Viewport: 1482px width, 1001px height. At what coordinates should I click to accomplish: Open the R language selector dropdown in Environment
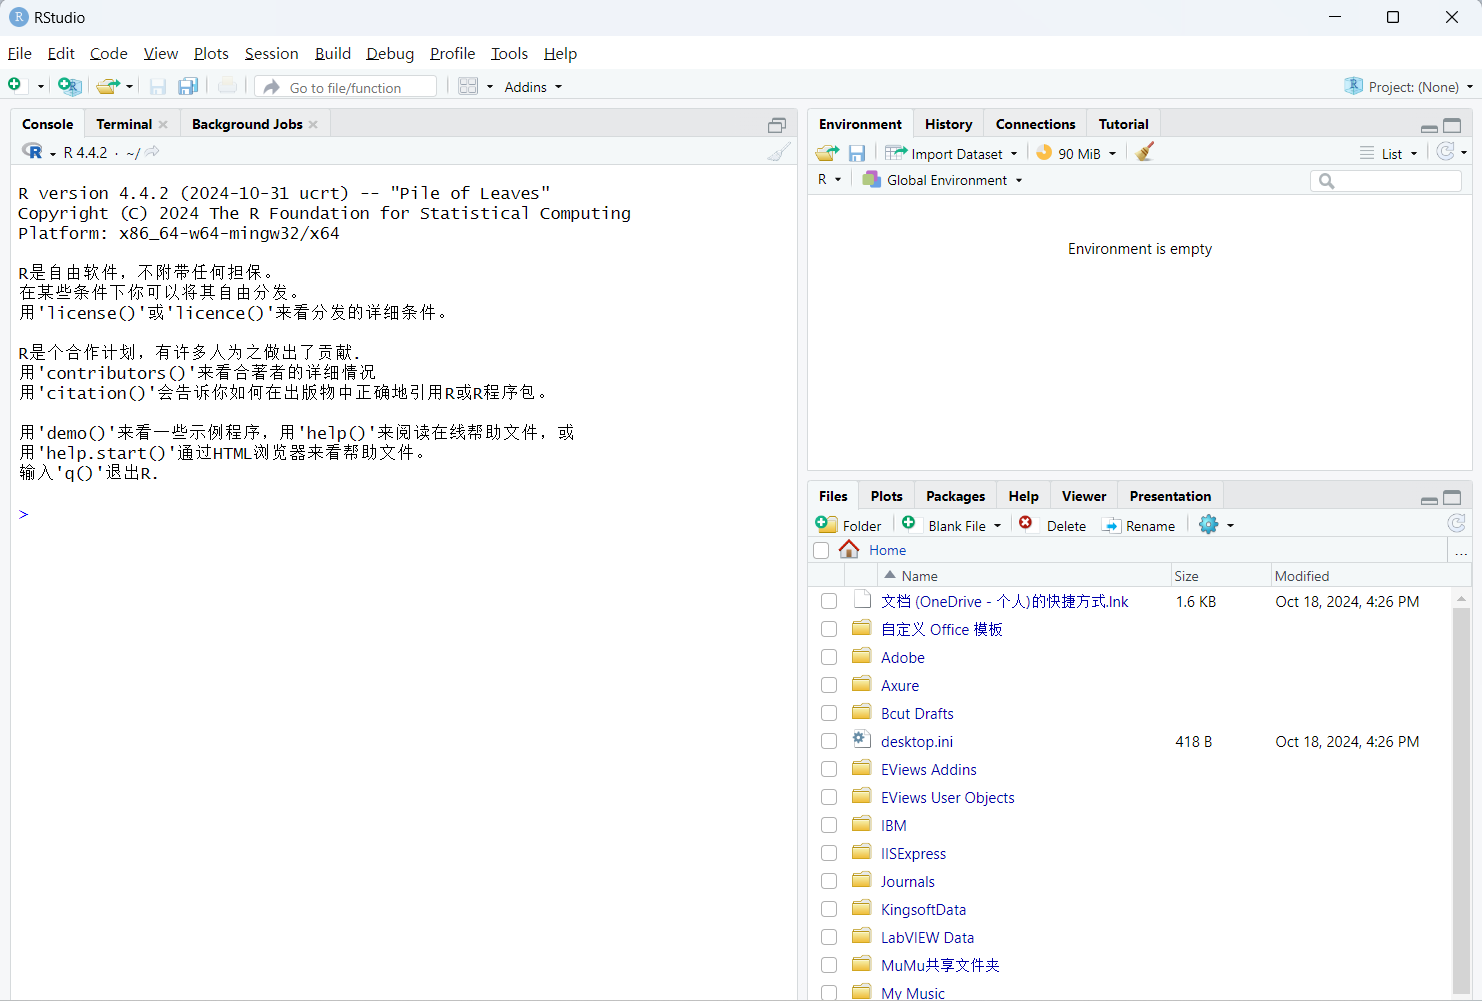click(x=829, y=180)
